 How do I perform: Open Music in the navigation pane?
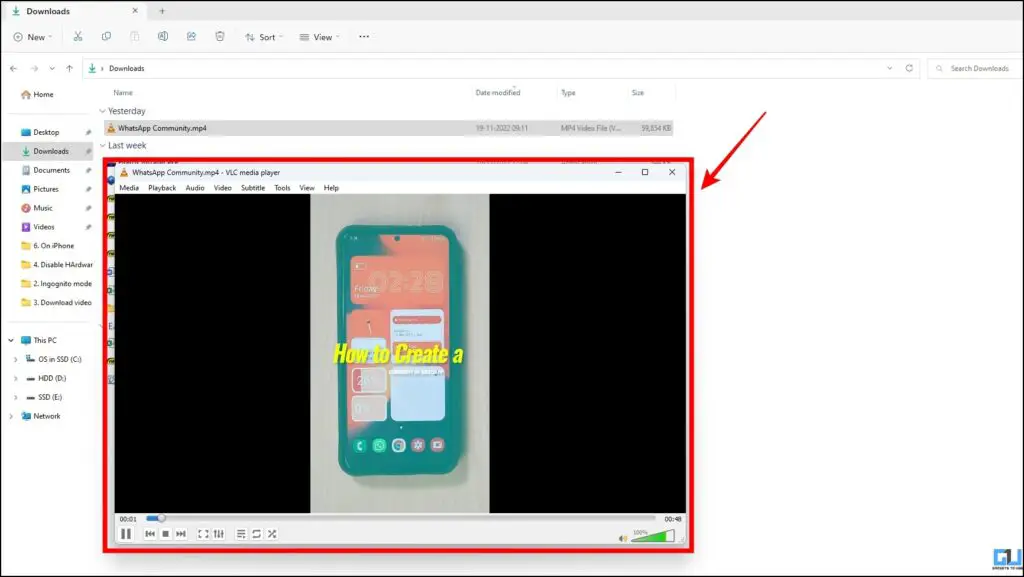[37, 208]
